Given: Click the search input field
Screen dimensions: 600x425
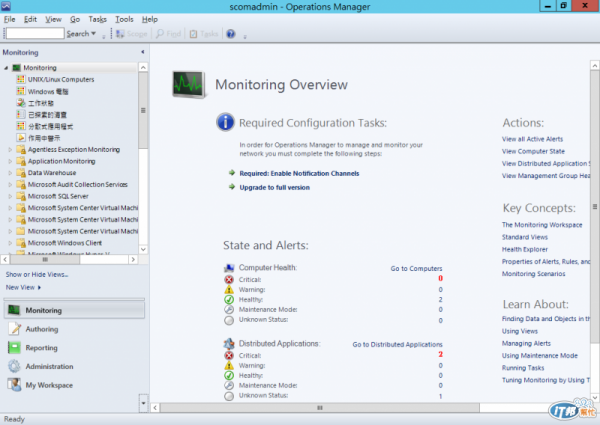Looking at the screenshot, I should tap(35, 34).
